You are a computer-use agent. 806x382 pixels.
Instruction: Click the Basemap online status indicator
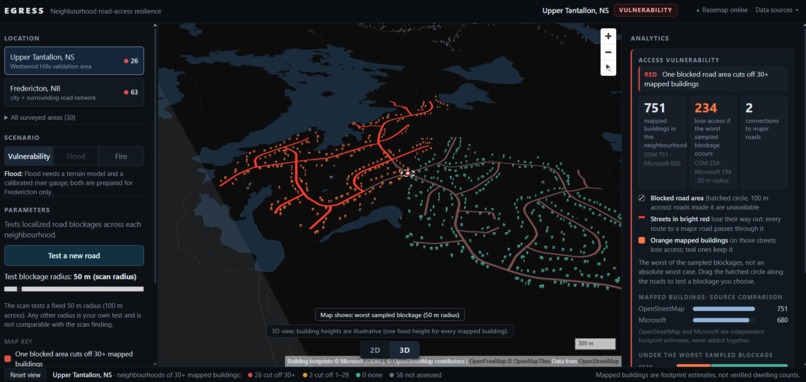point(722,10)
